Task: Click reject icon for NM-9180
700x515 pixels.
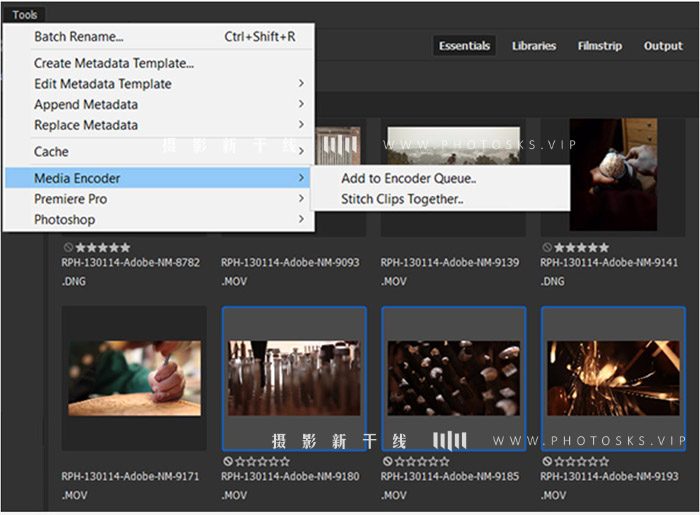Action: 228,461
